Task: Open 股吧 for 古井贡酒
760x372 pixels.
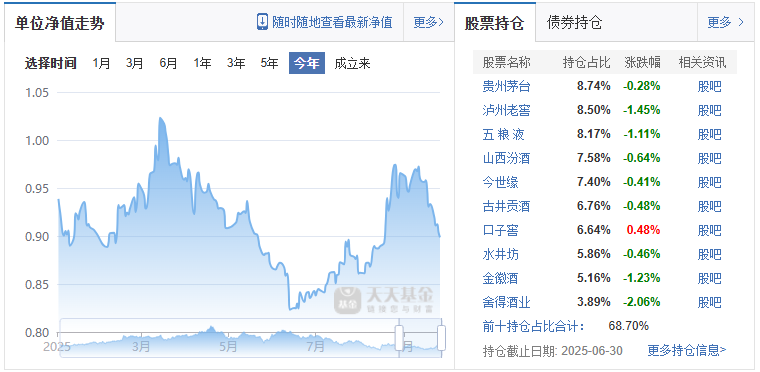Action: 710,206
